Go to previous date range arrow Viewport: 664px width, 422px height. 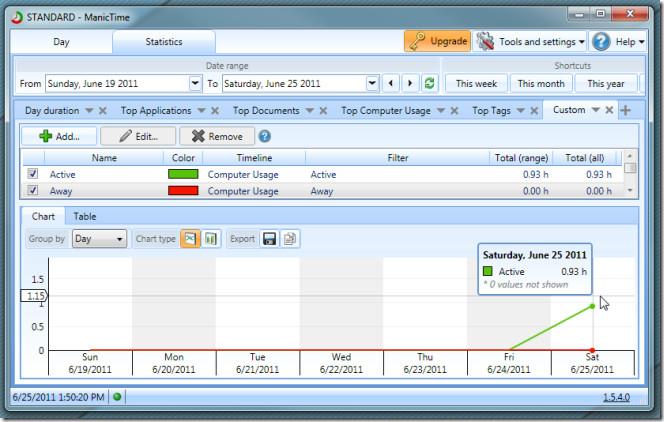(x=391, y=83)
